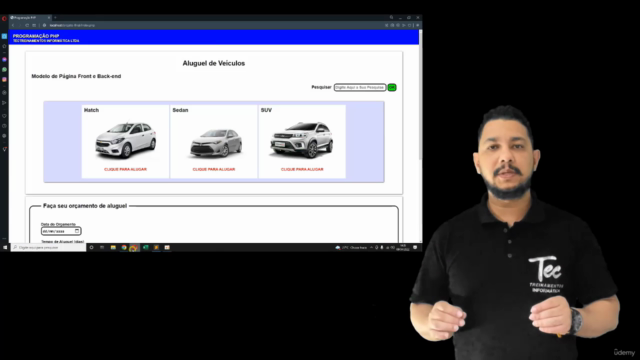Click the Hatch car image
Image resolution: width=640 pixels, height=360 pixels.
(x=125, y=140)
